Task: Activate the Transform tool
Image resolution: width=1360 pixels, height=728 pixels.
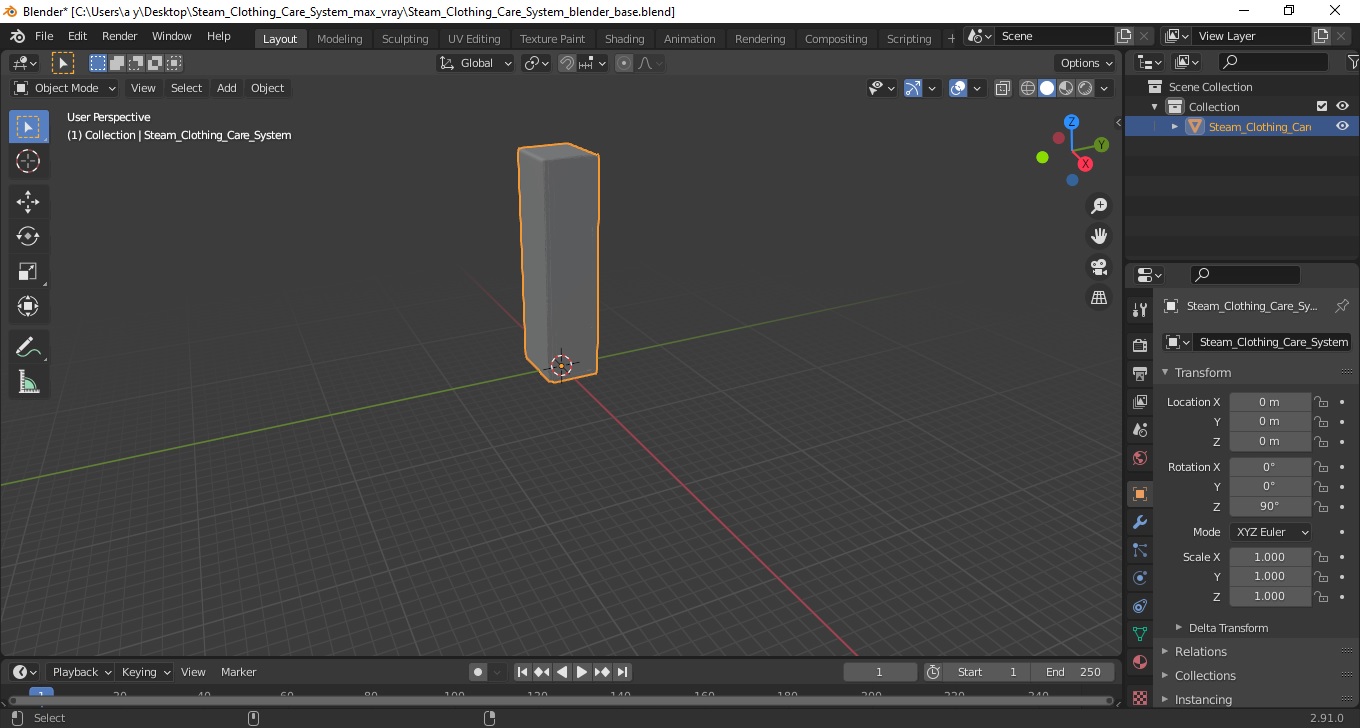Action: tap(28, 307)
